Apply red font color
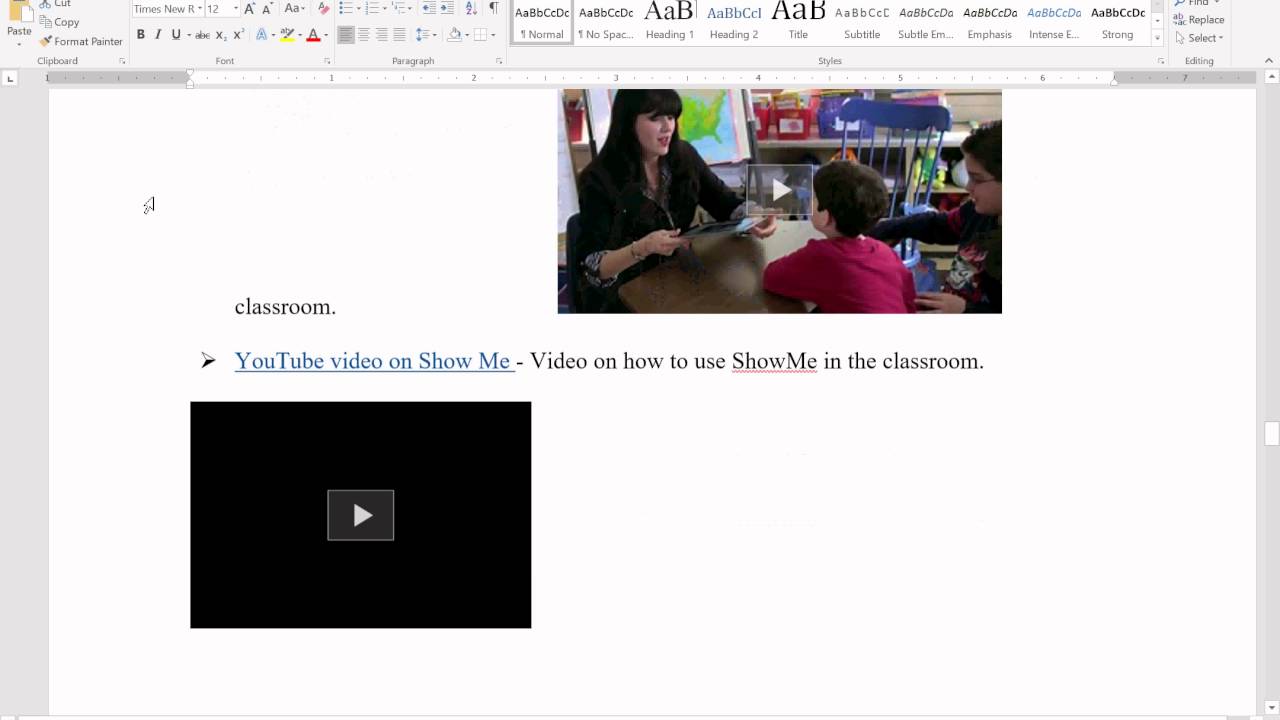1280x720 pixels. click(313, 35)
